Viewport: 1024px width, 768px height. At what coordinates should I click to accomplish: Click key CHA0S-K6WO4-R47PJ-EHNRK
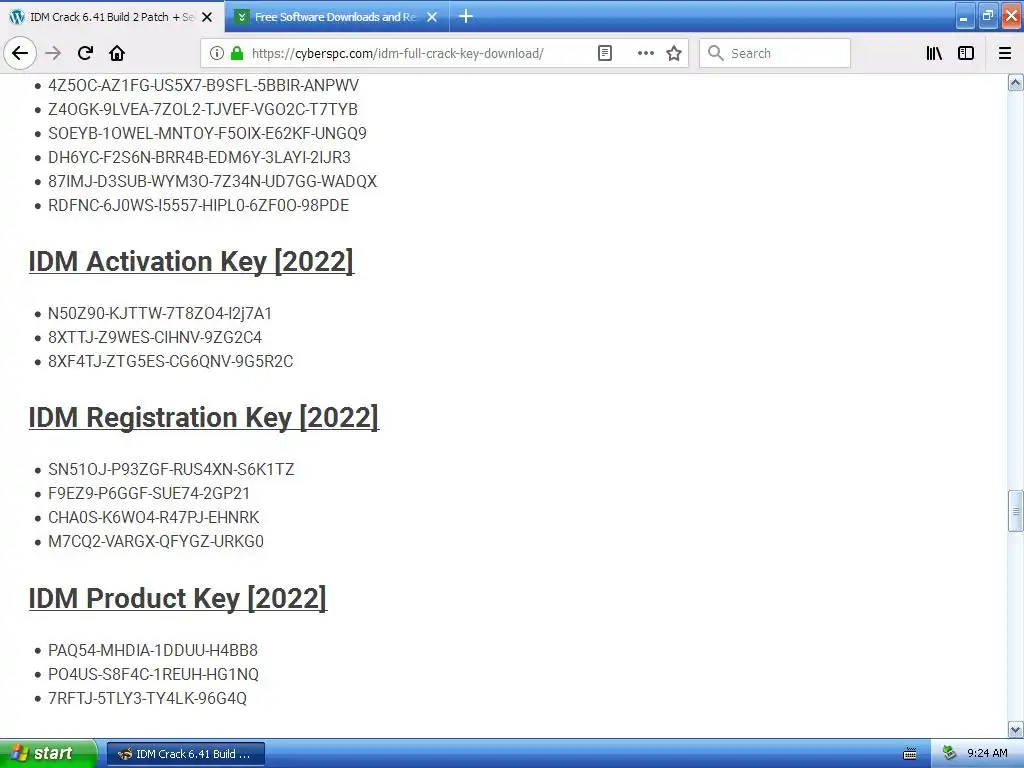(153, 517)
